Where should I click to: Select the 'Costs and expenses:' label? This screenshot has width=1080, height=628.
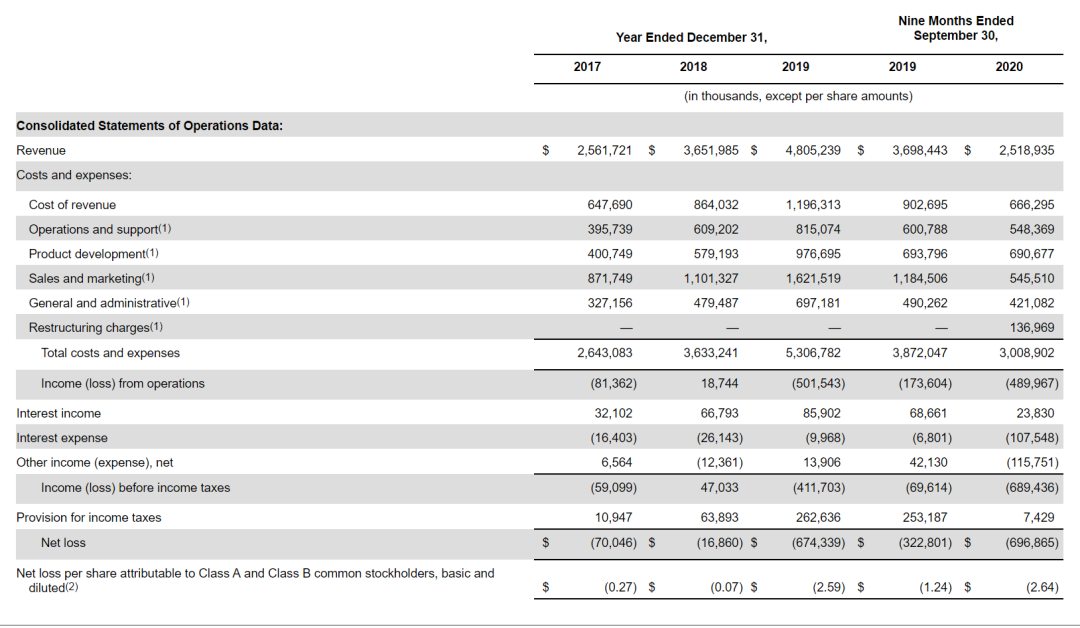(74, 175)
